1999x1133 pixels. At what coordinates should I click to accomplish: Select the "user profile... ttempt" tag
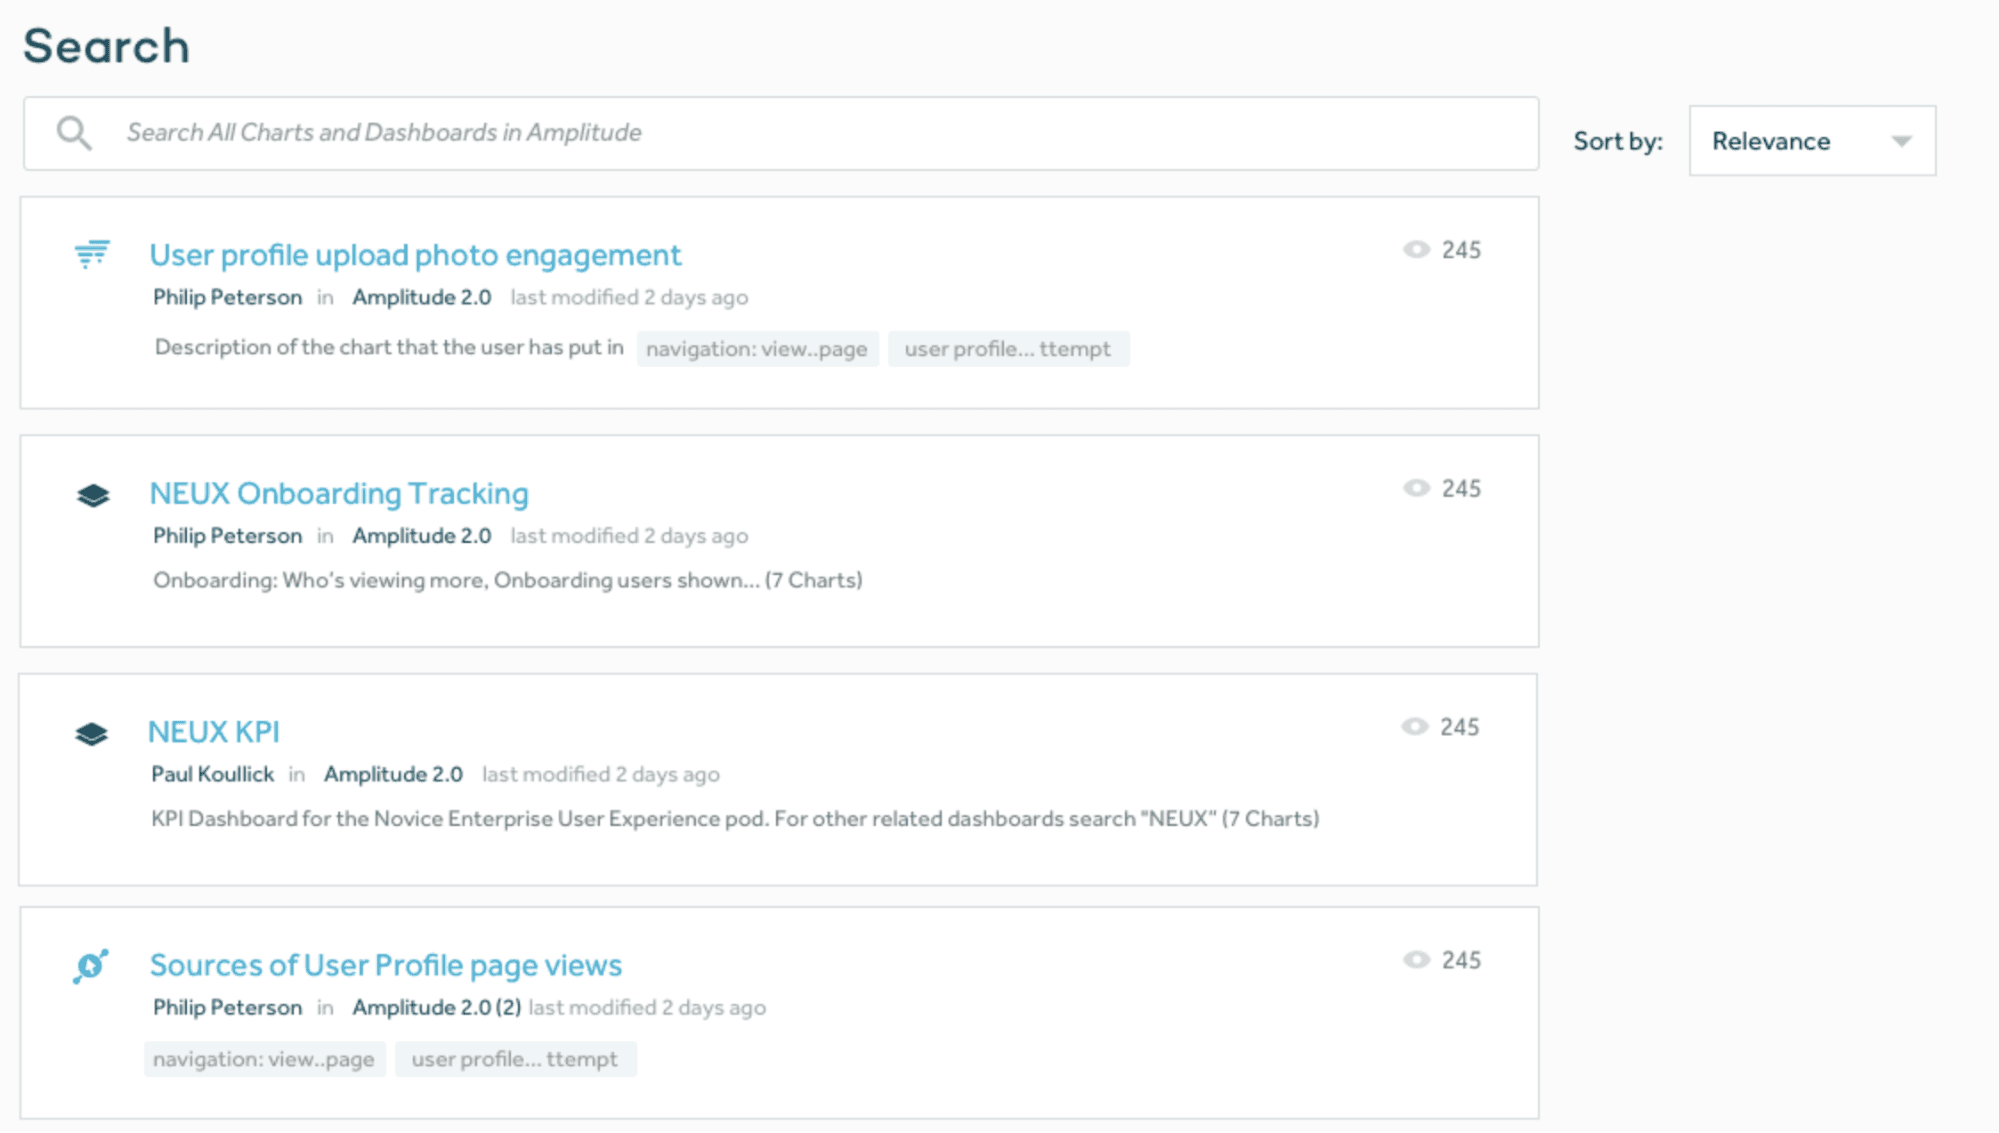pos(1009,348)
